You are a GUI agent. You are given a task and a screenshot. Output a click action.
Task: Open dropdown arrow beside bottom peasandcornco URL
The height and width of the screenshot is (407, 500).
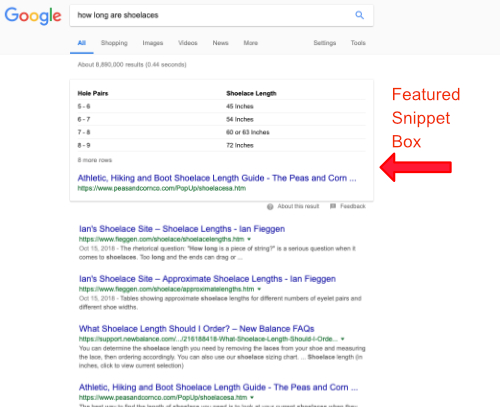252,397
